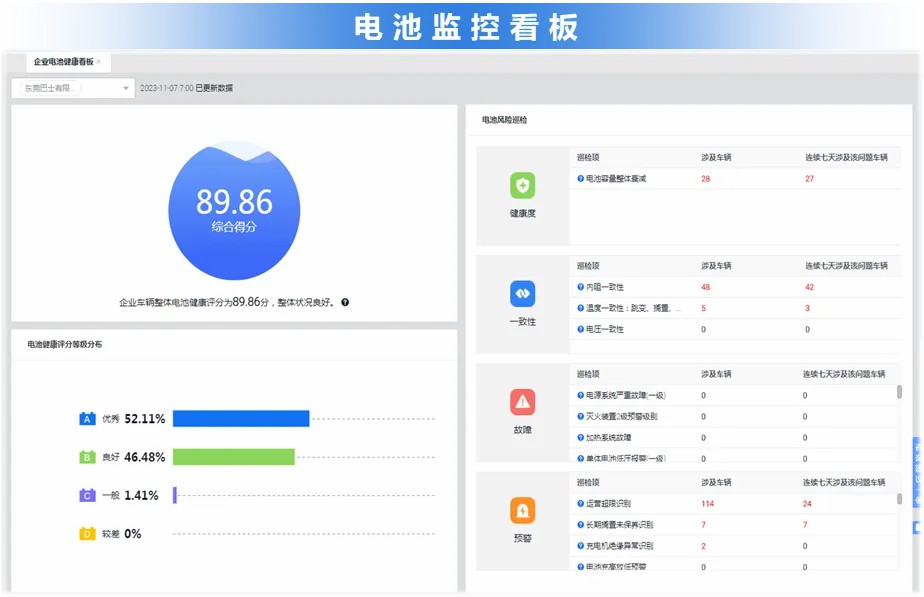Click the green 健康度 shield icon
Viewport: 924px width, 597px height.
[524, 186]
